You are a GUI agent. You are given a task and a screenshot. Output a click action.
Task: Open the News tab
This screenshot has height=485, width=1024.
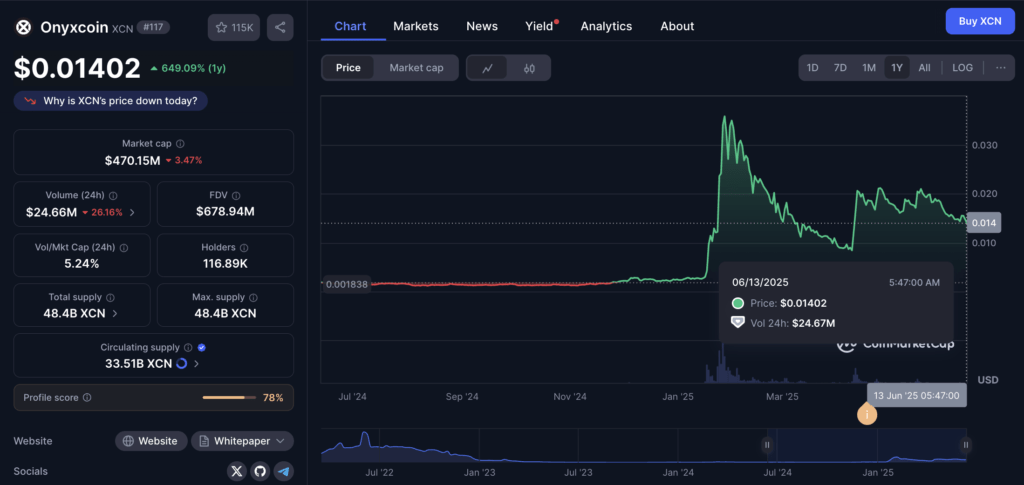tap(482, 26)
